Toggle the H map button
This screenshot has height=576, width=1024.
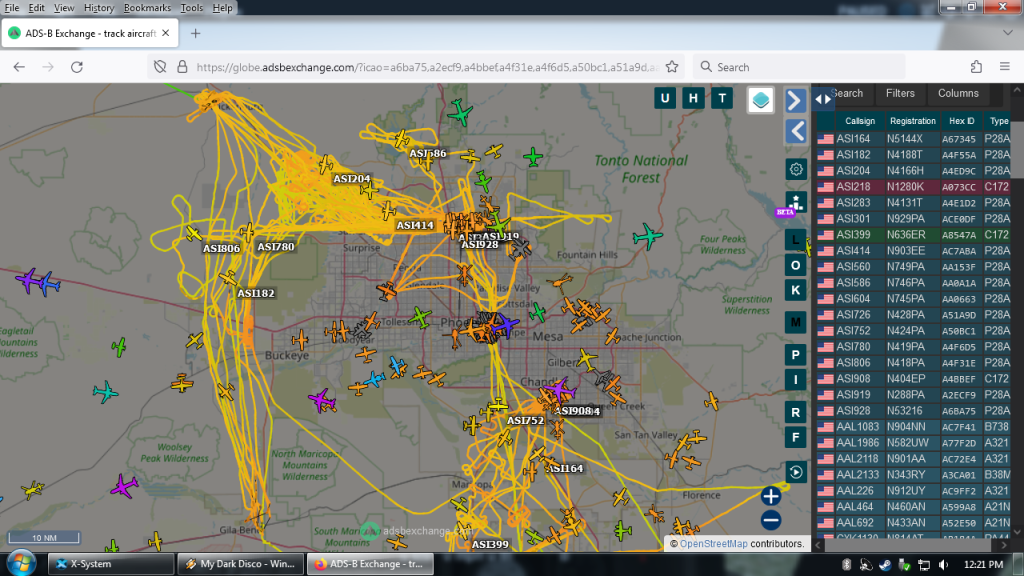click(x=694, y=99)
